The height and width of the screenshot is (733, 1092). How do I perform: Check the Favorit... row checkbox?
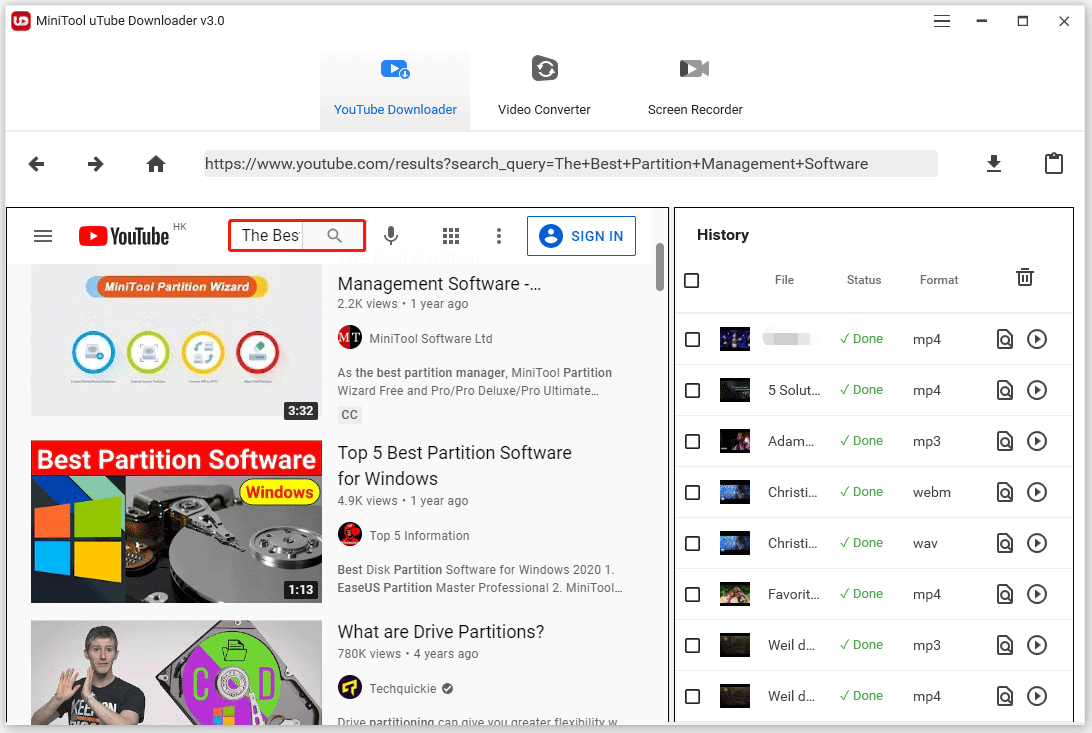coord(692,594)
